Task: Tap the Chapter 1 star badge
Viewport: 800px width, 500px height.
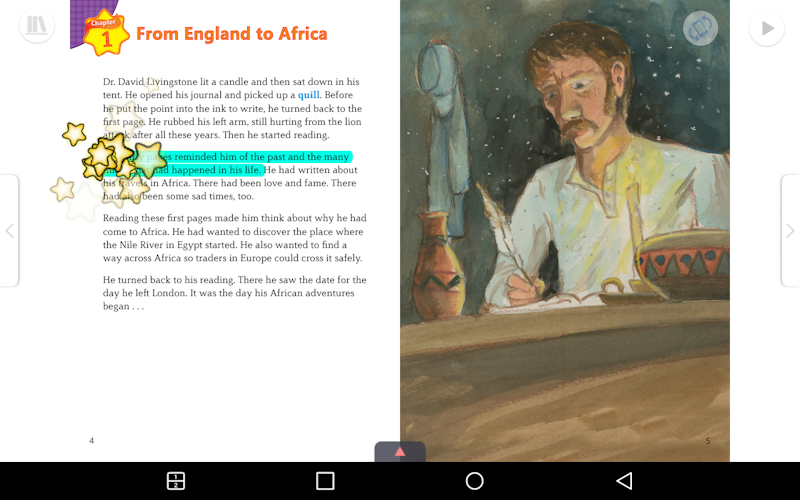Action: 106,33
